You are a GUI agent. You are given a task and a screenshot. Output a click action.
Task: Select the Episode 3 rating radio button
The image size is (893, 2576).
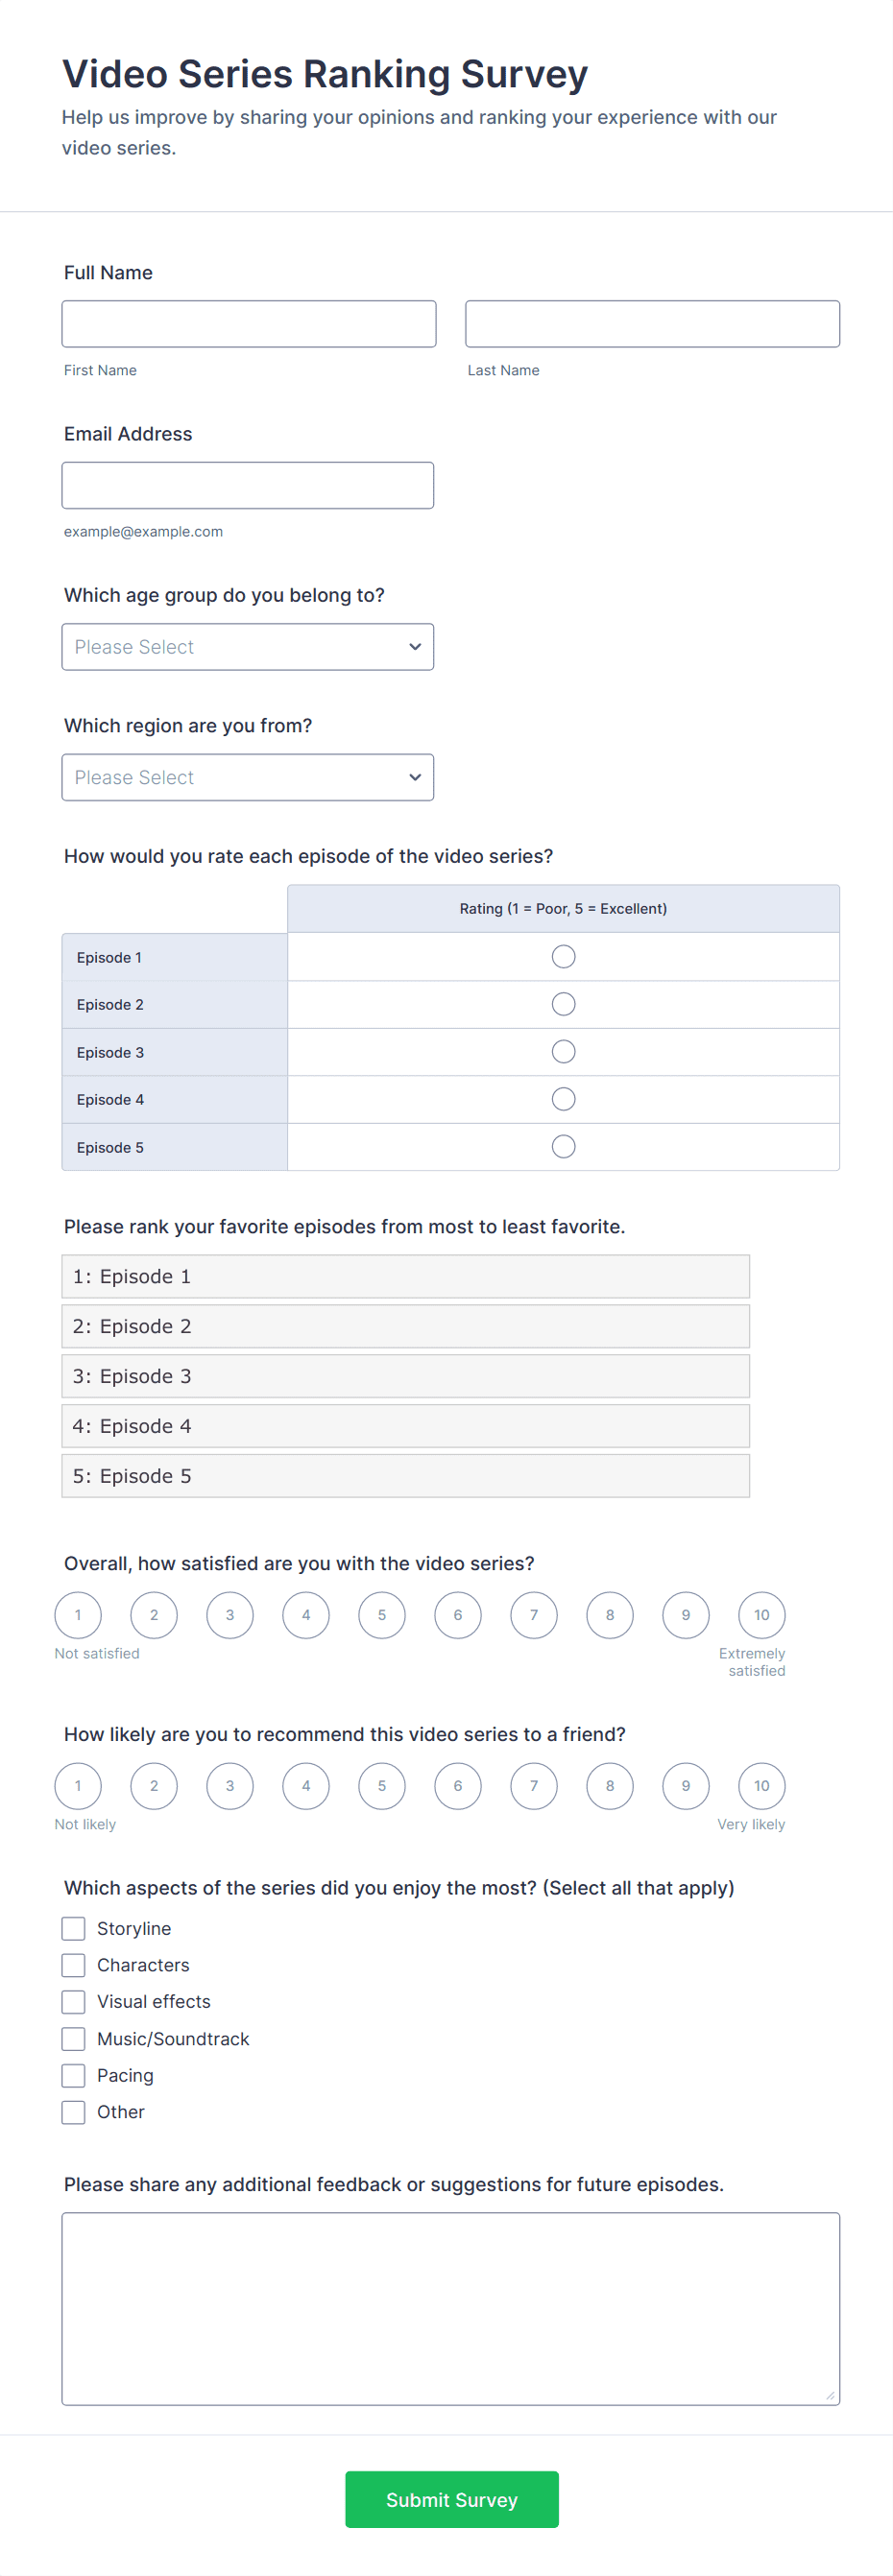(x=563, y=1052)
